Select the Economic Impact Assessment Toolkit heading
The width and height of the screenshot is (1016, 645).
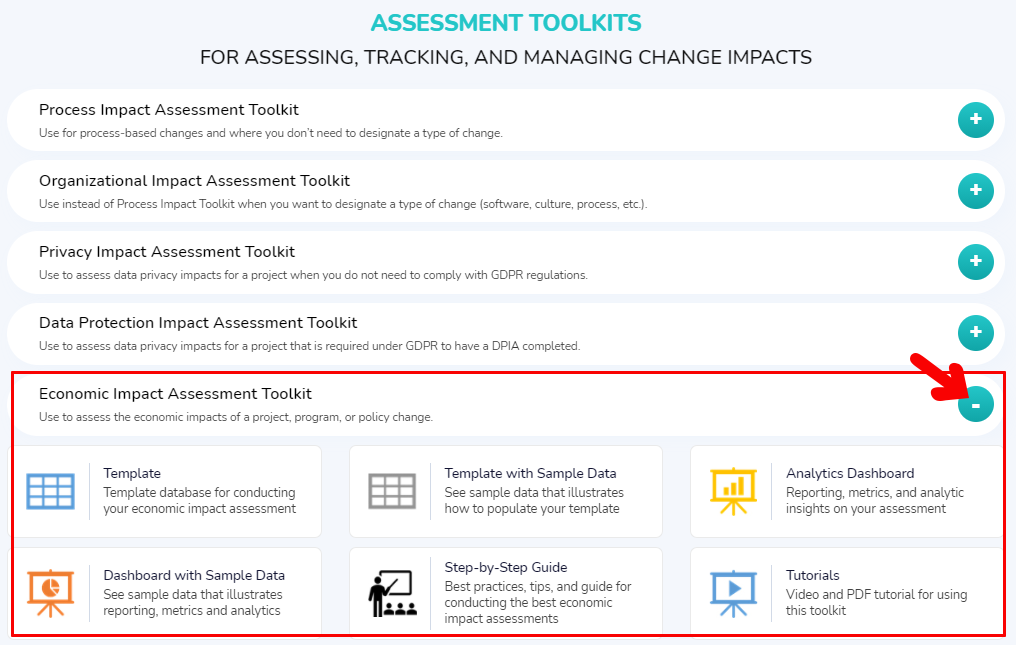click(x=176, y=393)
